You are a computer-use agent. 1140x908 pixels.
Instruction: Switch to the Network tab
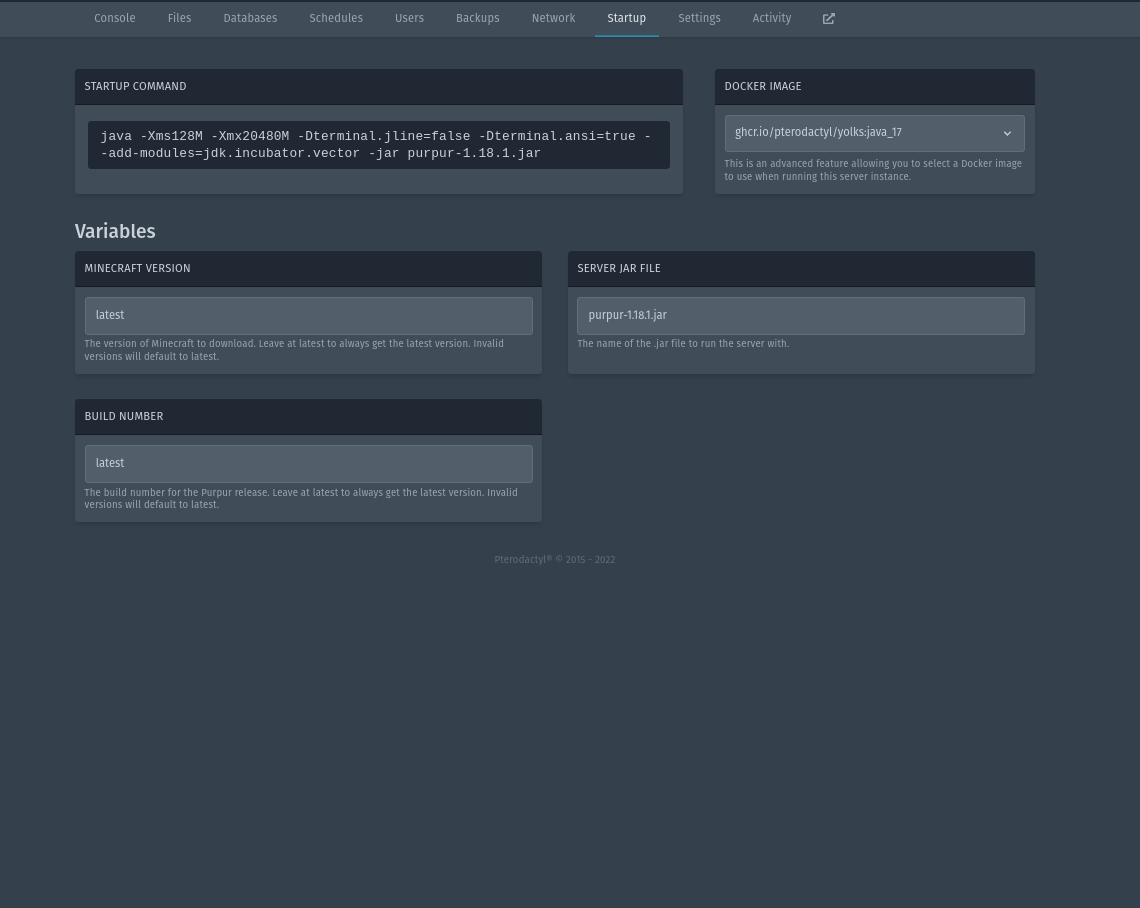553,19
